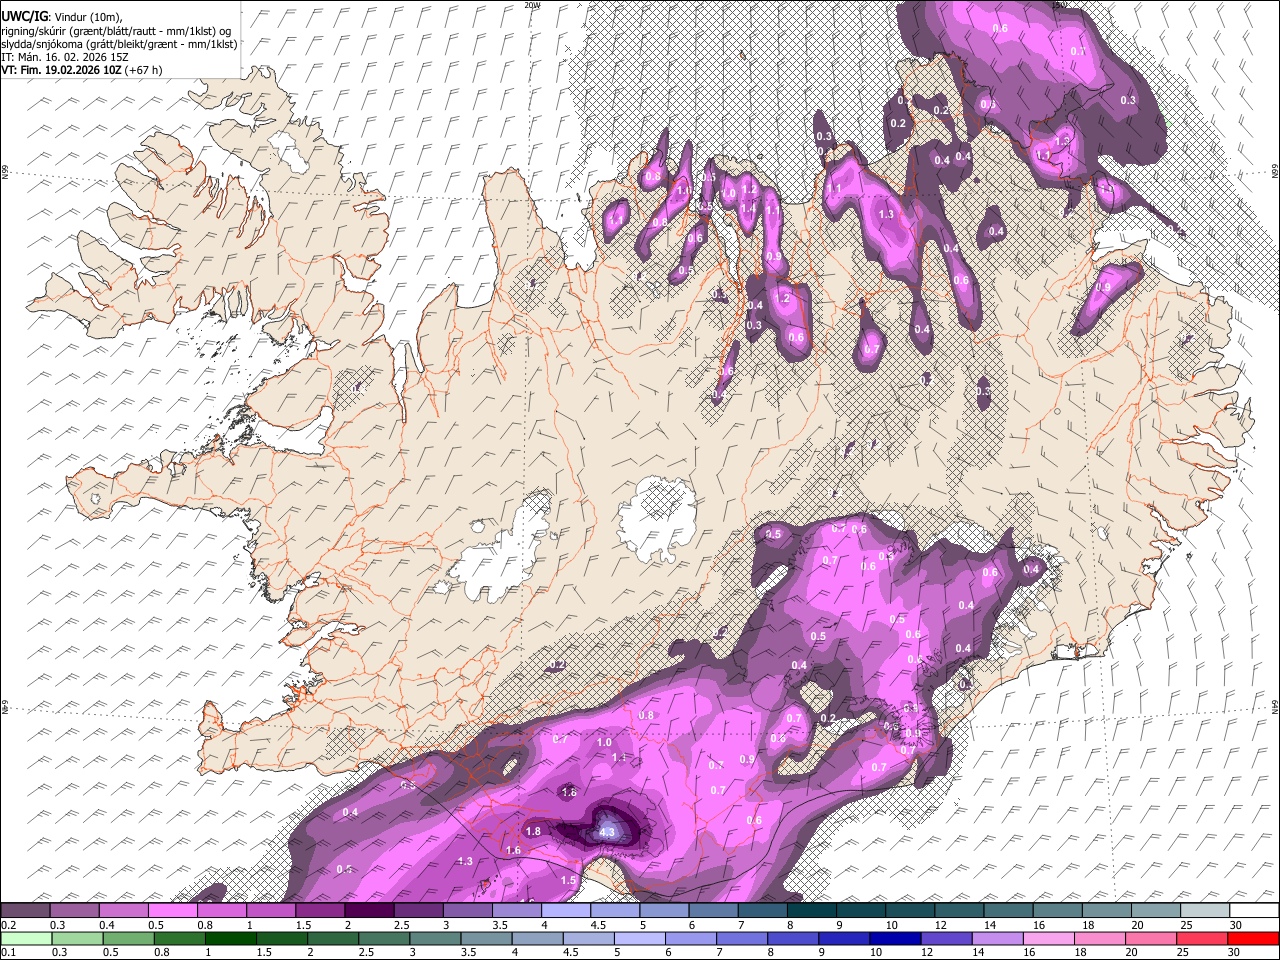Click the 'slydda/snjókoma (grátt/bleikt/grænt - mm/1klst)' line
The image size is (1280, 960).
[x=119, y=44]
